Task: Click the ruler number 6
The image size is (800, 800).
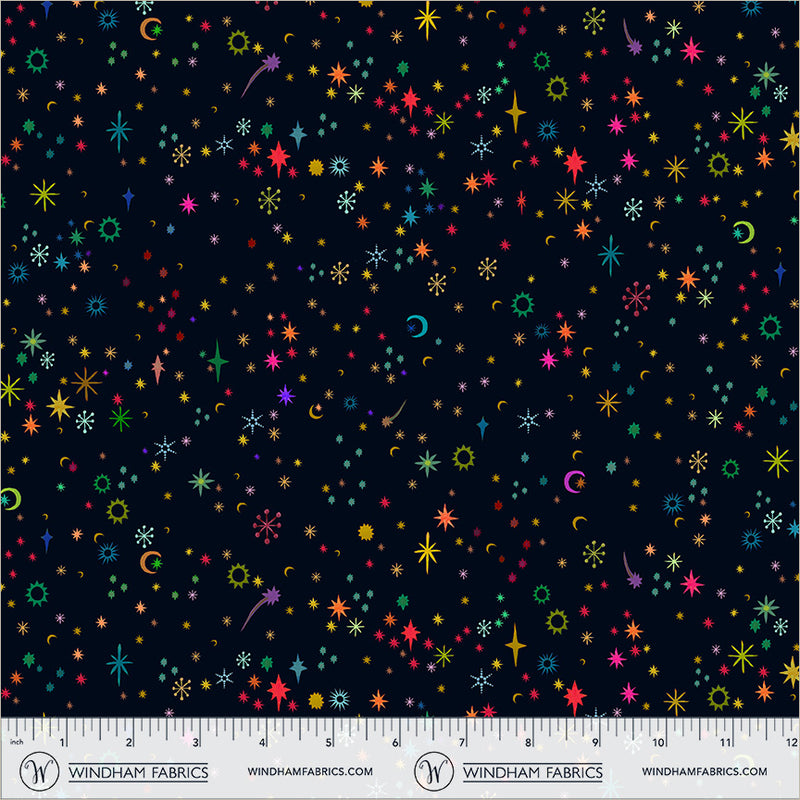Action: (395, 742)
